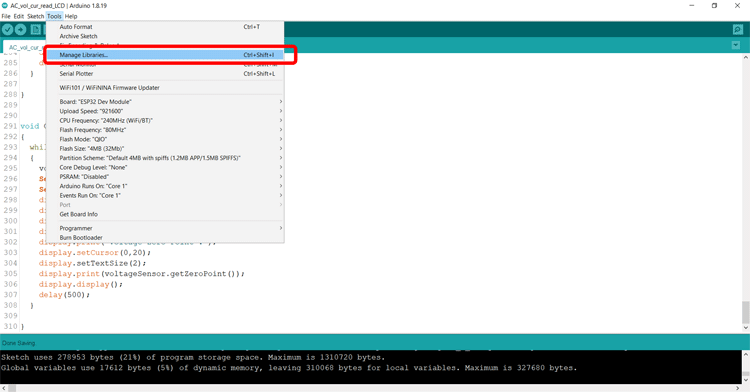Click "Done Saving" status message
The height and width of the screenshot is (392, 750).
pos(18,343)
